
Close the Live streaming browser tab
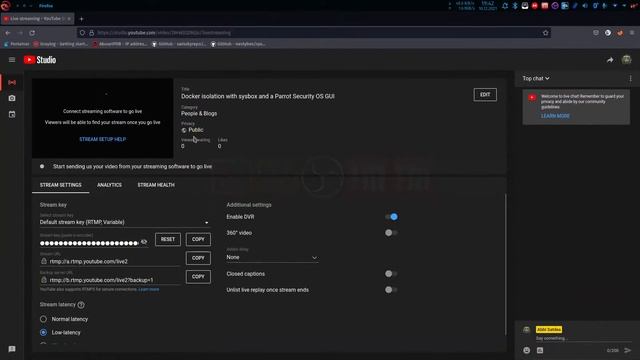tap(69, 19)
